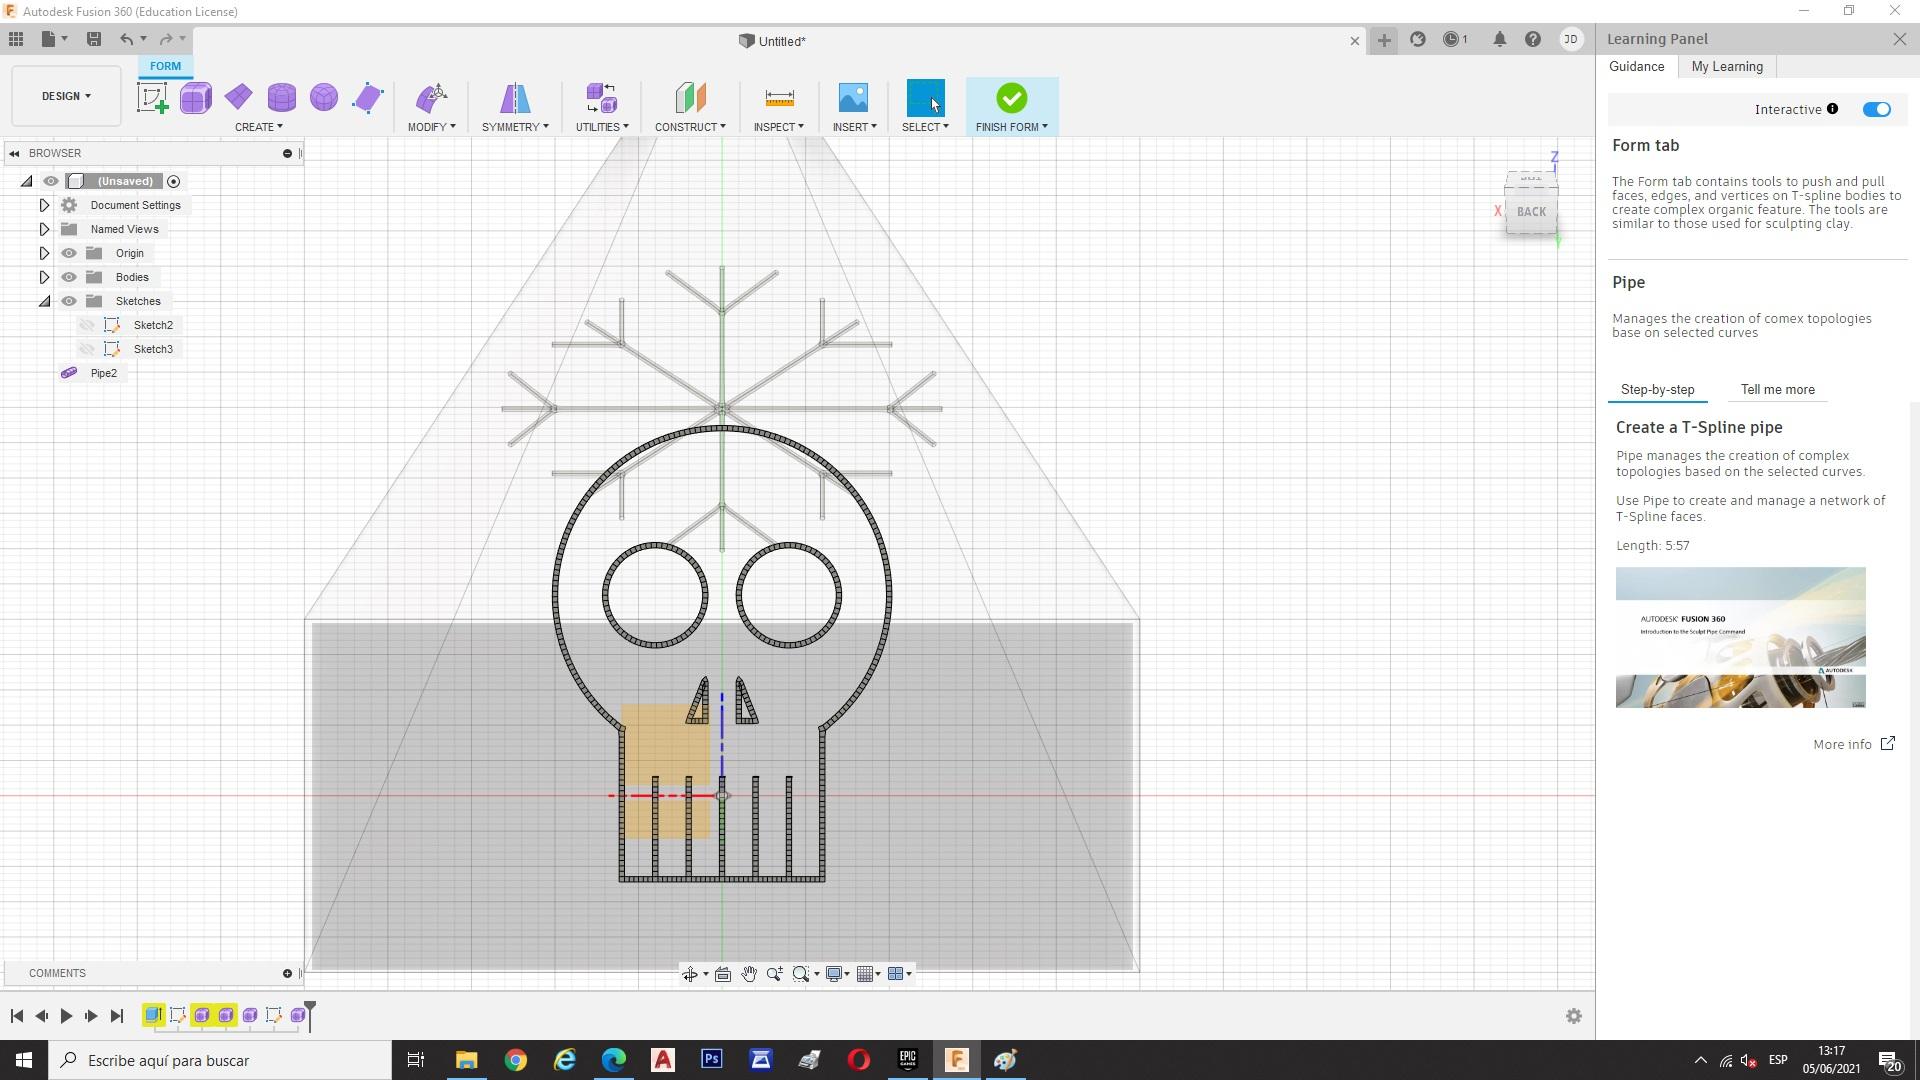Click the Measure inspect icon
Screen dimensions: 1920x1080
pyautogui.click(x=779, y=98)
